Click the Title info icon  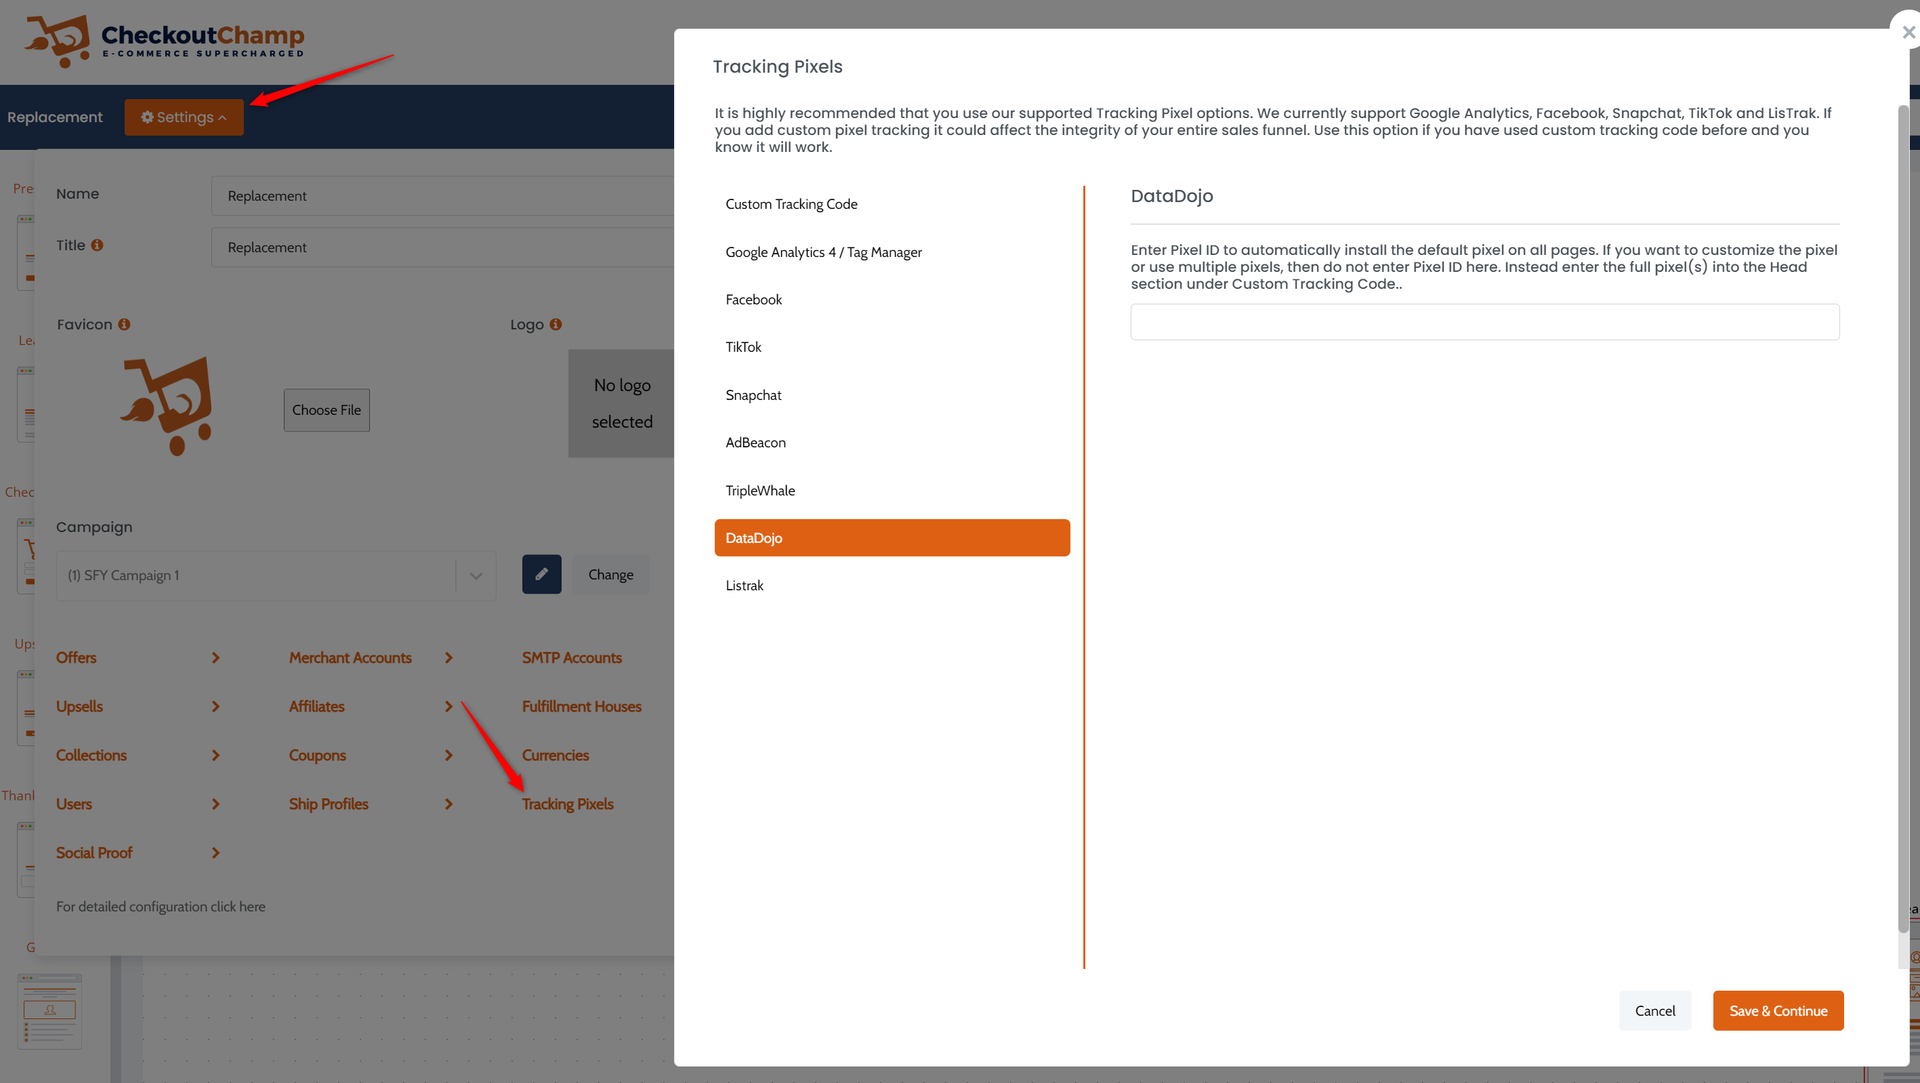[x=97, y=245]
